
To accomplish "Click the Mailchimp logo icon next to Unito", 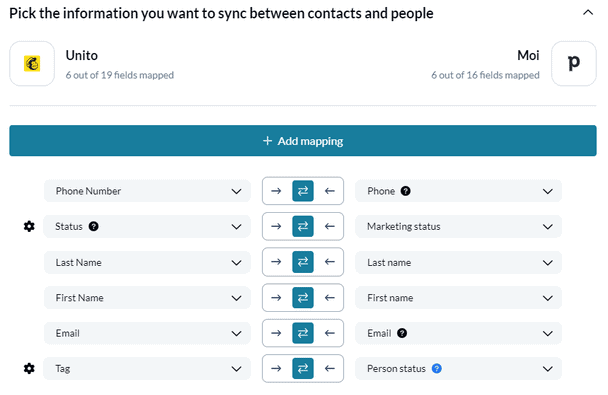I will tap(32, 64).
